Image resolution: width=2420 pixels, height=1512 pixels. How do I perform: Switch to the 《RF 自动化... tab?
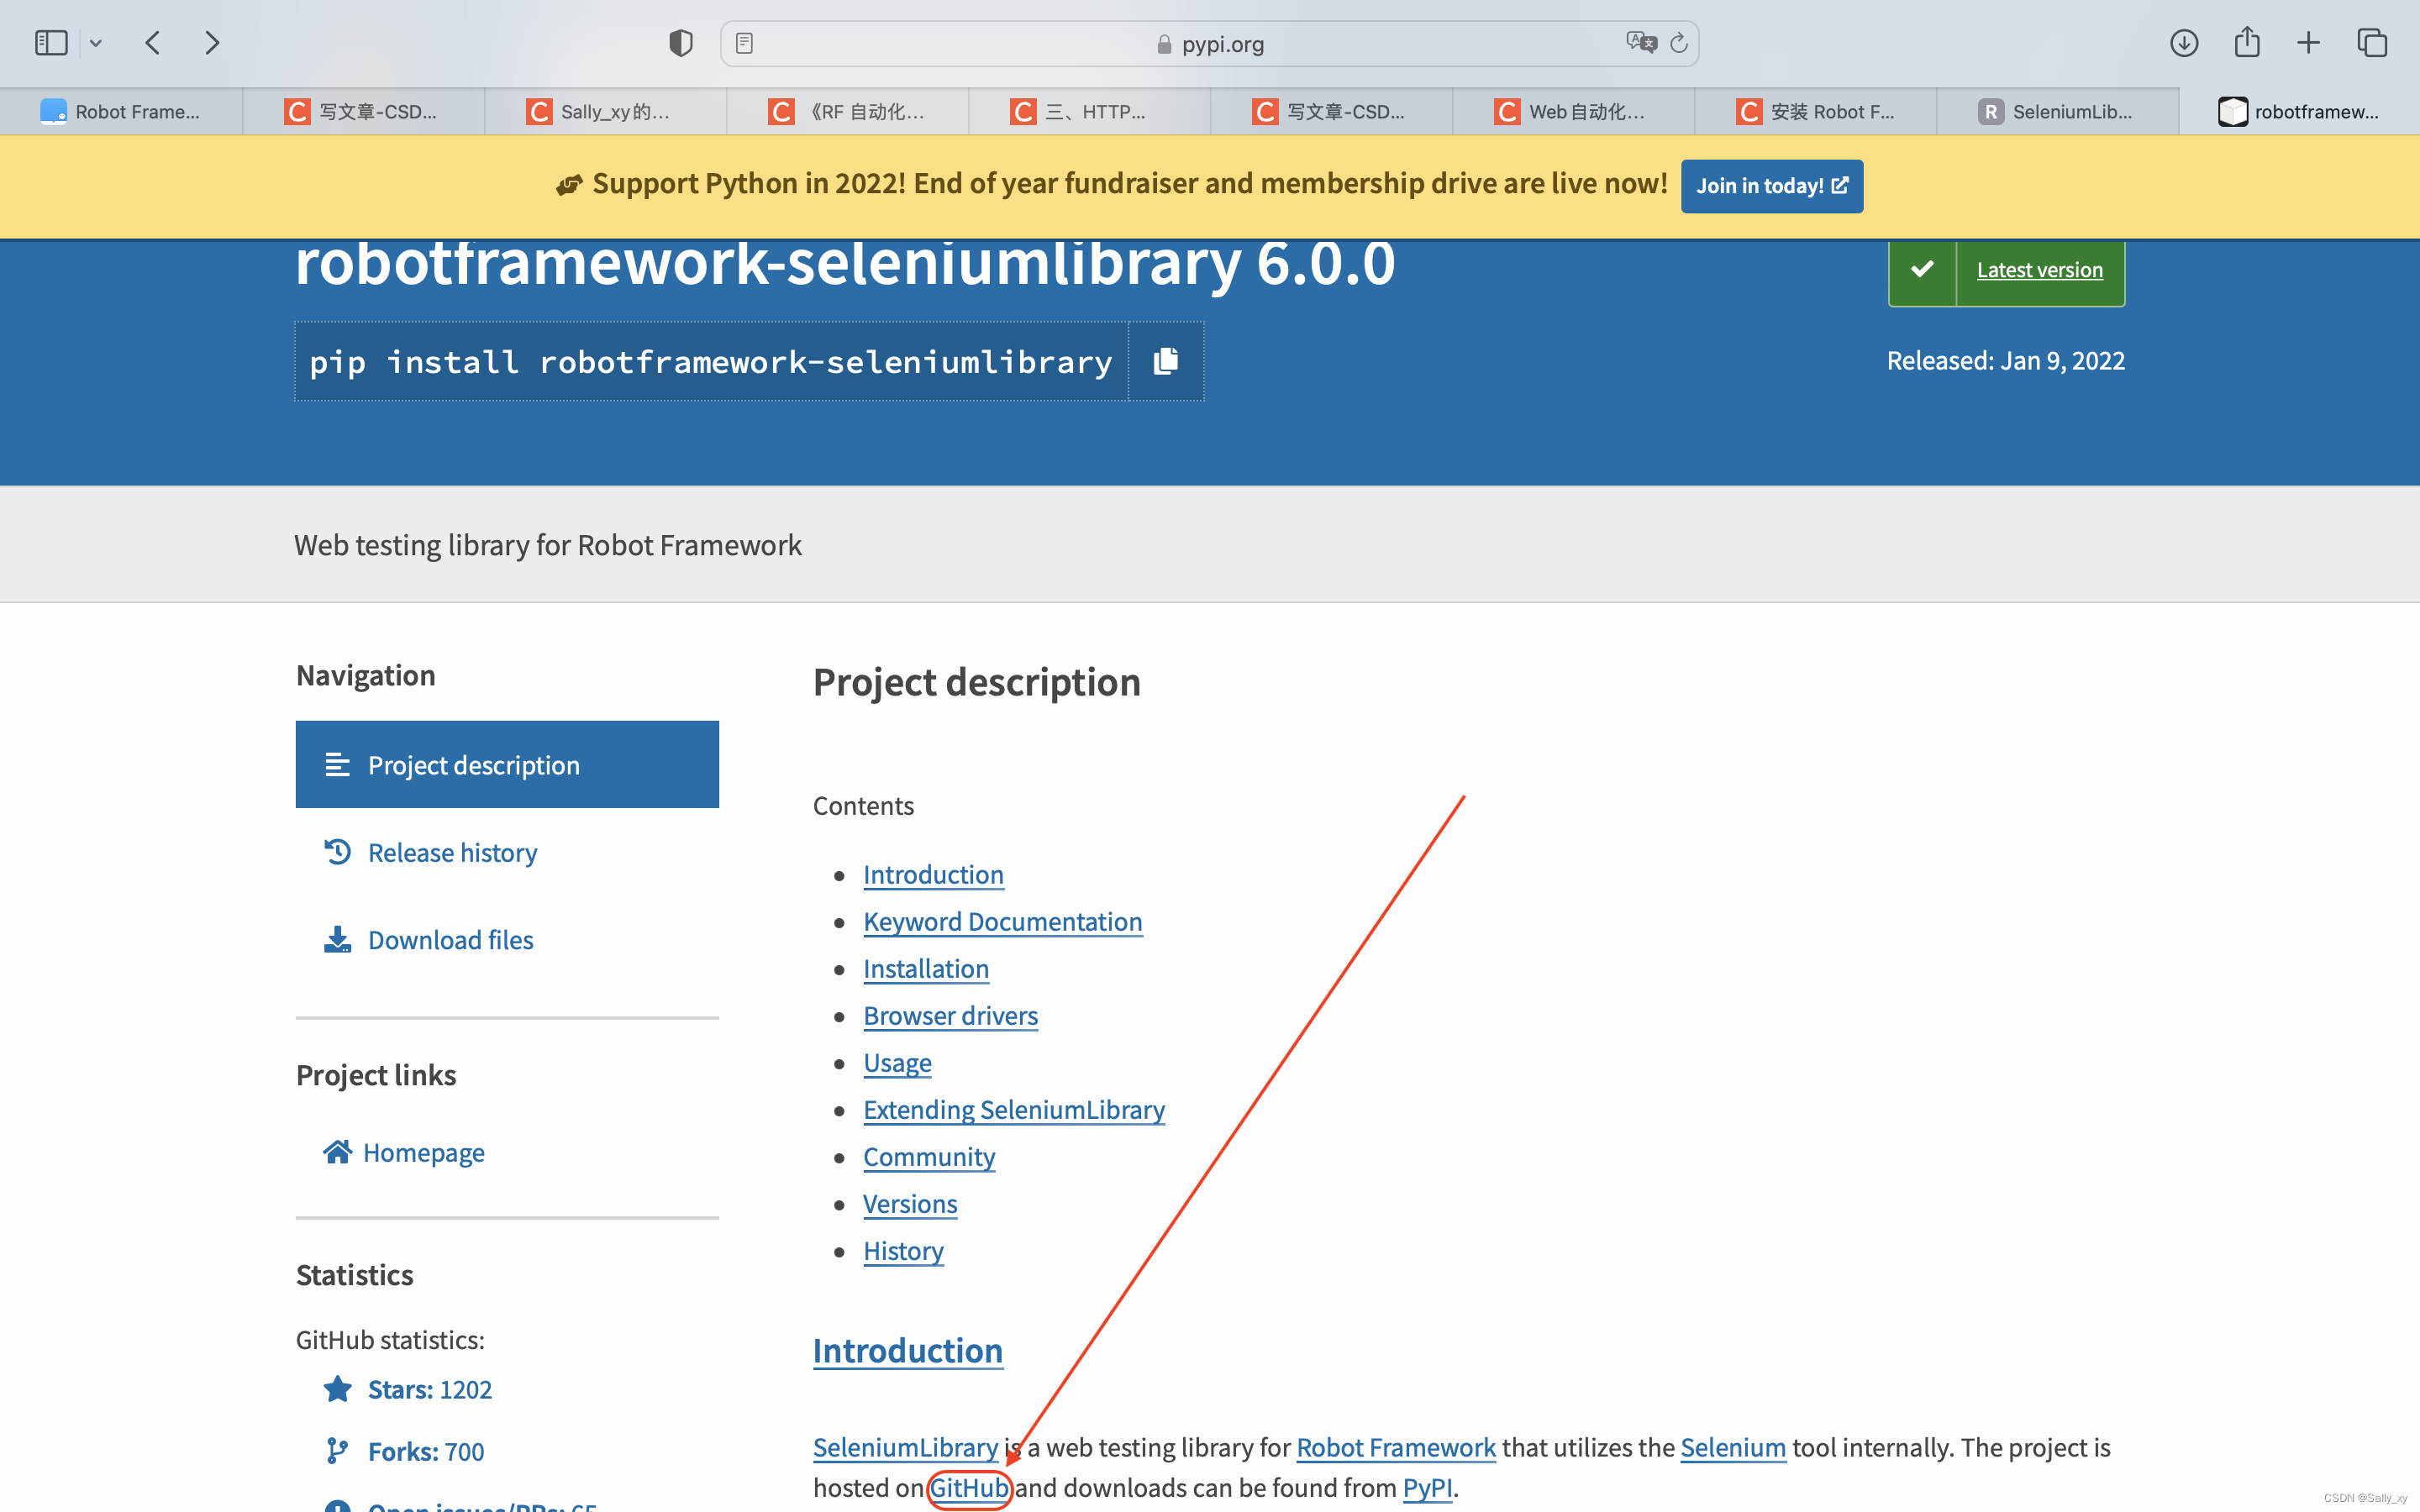[847, 112]
